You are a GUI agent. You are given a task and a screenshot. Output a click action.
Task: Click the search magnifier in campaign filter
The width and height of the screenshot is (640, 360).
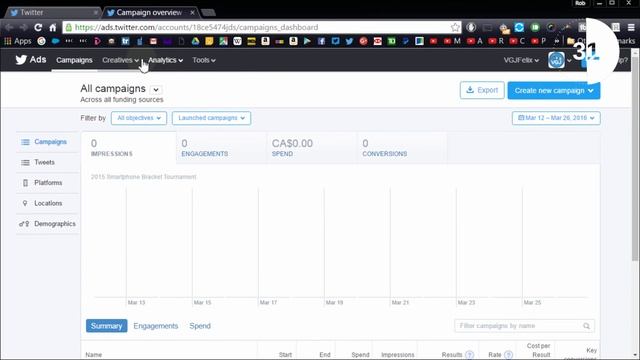pos(587,326)
